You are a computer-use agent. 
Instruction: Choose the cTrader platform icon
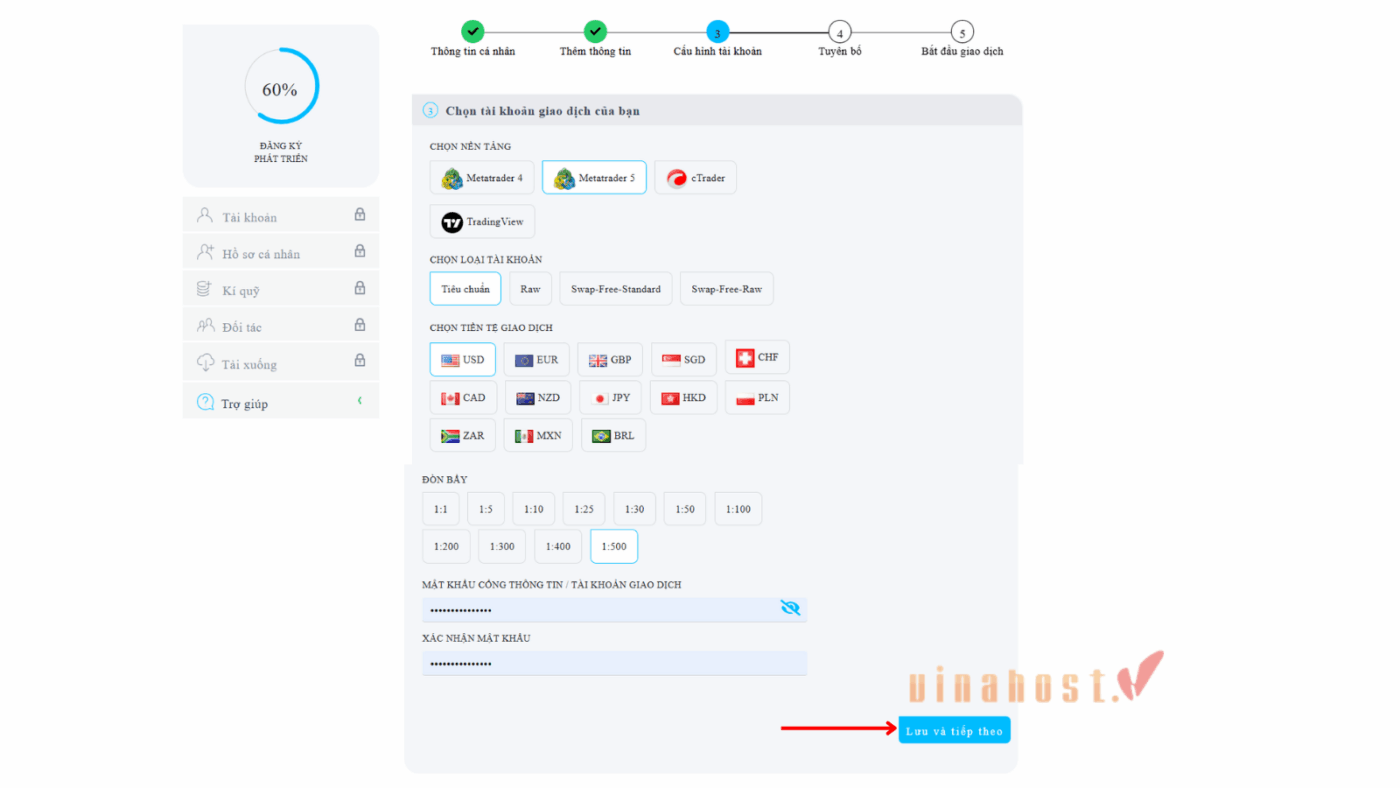(x=677, y=179)
